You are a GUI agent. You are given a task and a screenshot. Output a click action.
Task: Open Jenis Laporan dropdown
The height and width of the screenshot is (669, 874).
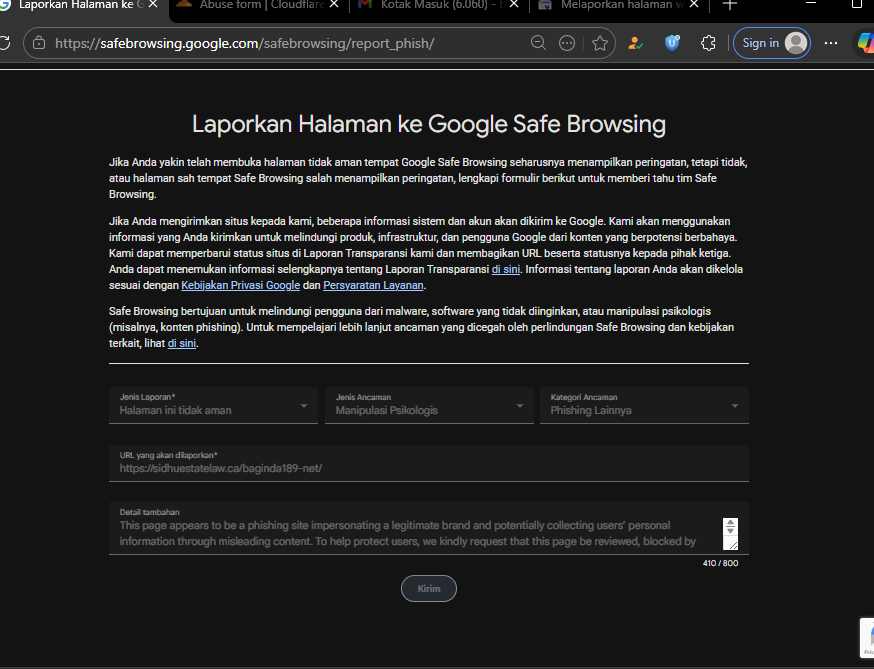[213, 405]
